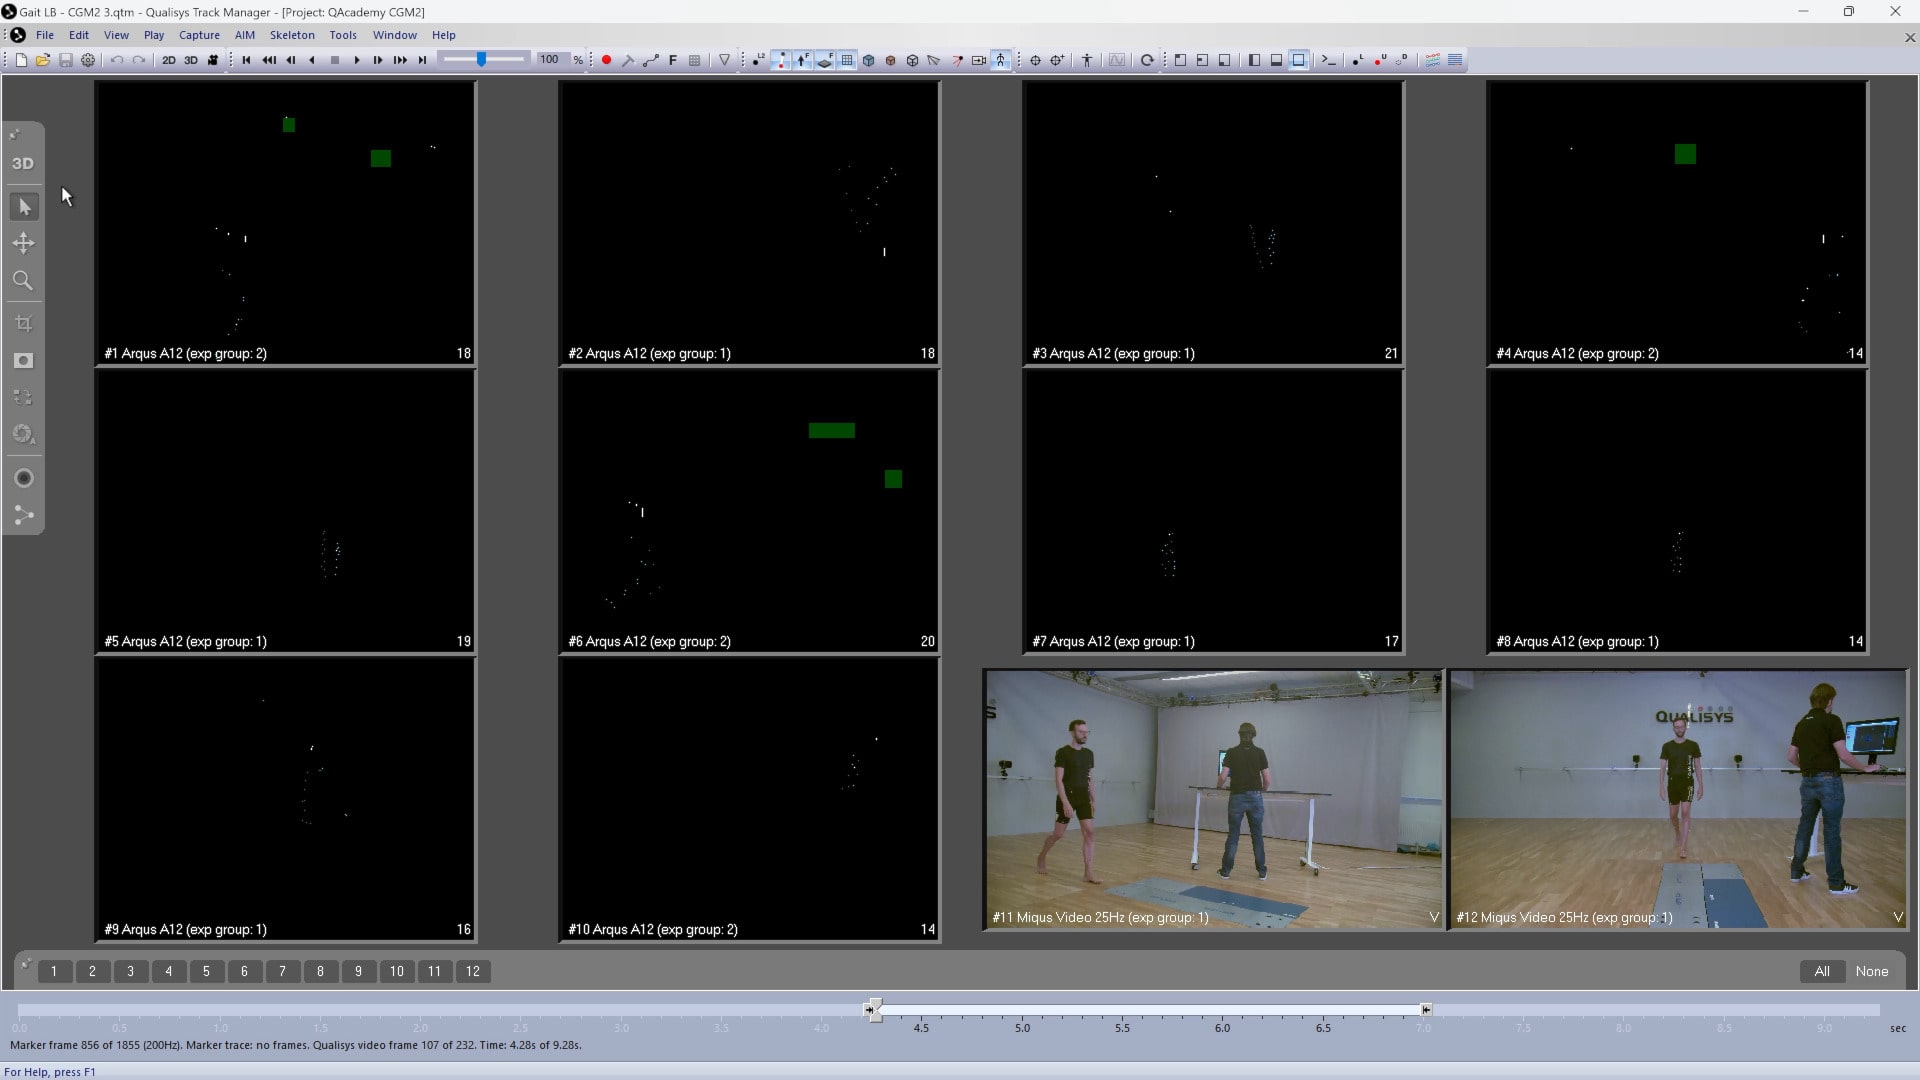Viewport: 1920px width, 1080px height.
Task: Select the move pan tool in sidebar
Action: [24, 243]
